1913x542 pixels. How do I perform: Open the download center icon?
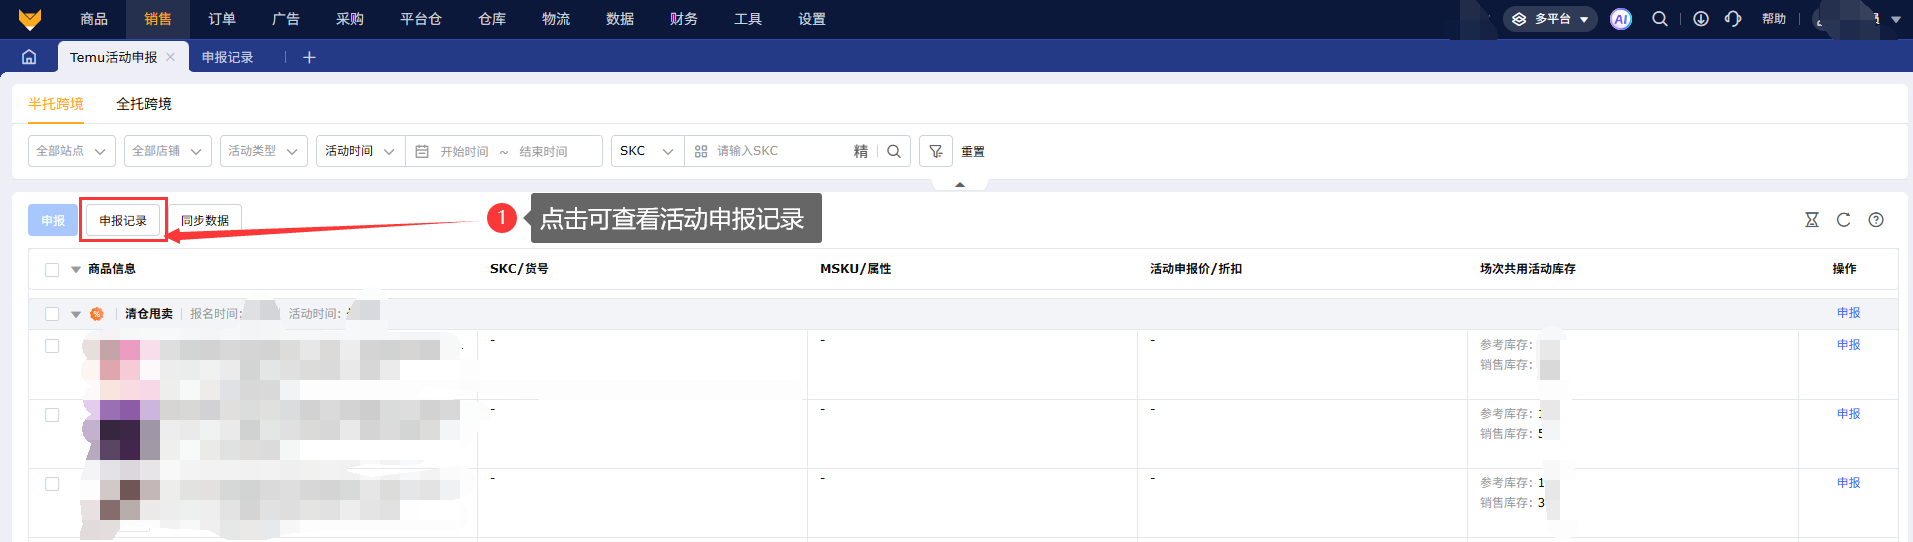click(1701, 19)
